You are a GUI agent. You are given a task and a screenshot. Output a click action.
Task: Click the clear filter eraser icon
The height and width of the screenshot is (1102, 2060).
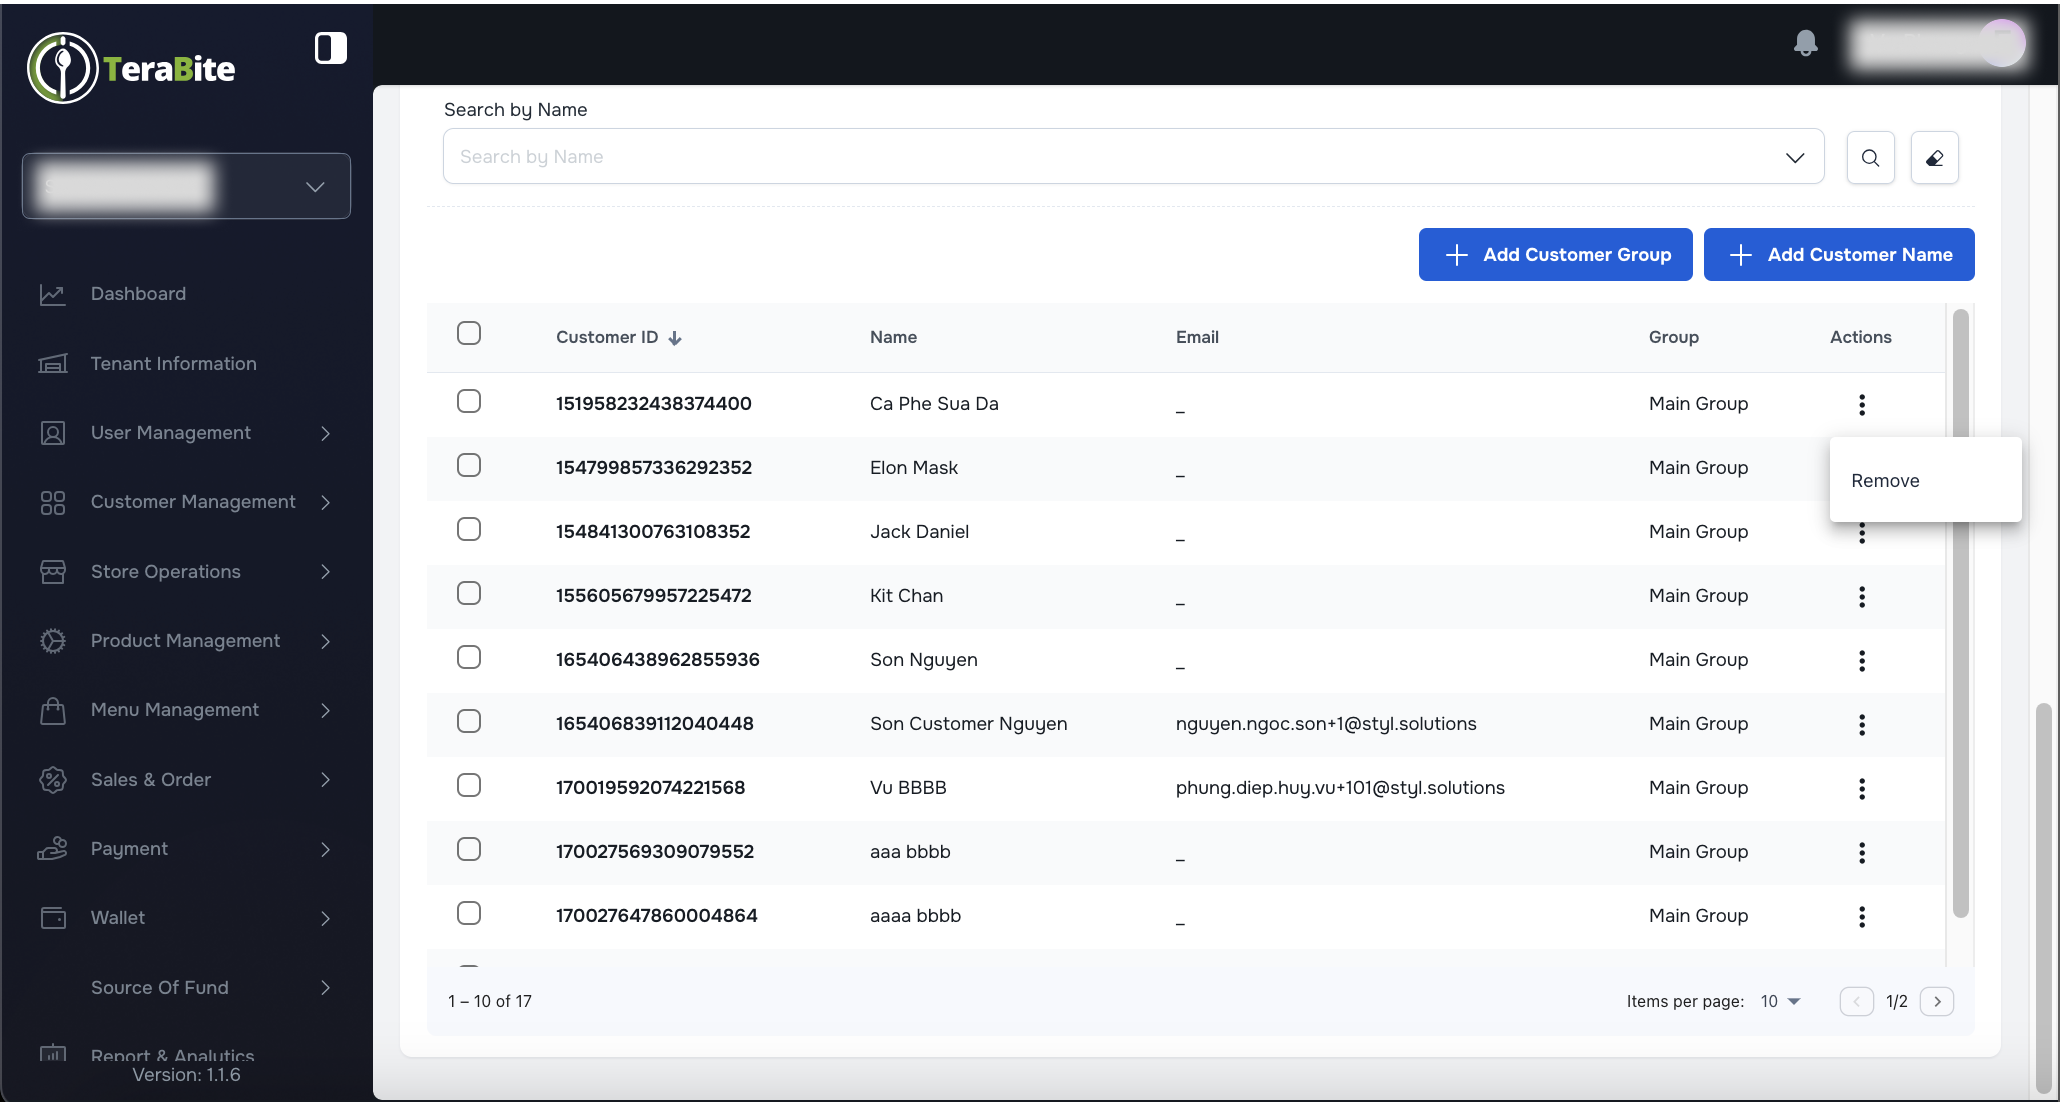[1934, 157]
